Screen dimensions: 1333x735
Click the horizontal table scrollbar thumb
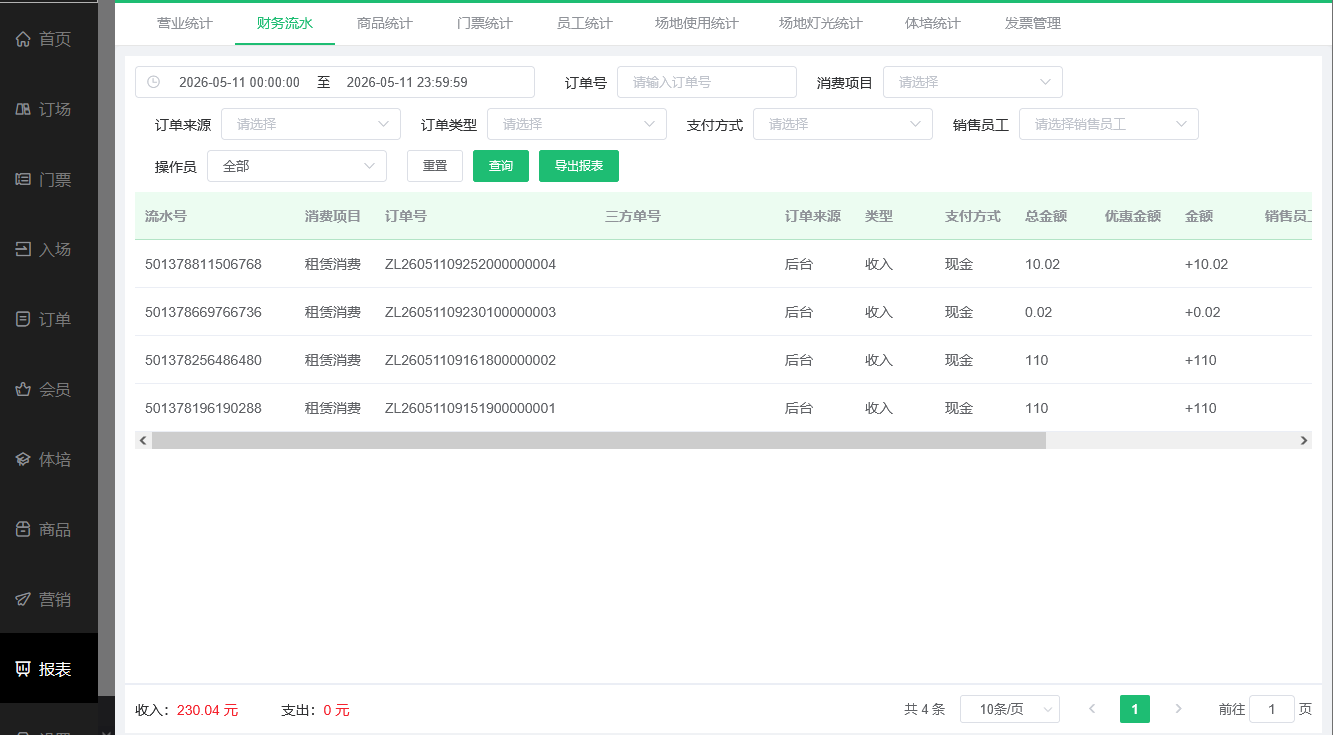pos(599,440)
